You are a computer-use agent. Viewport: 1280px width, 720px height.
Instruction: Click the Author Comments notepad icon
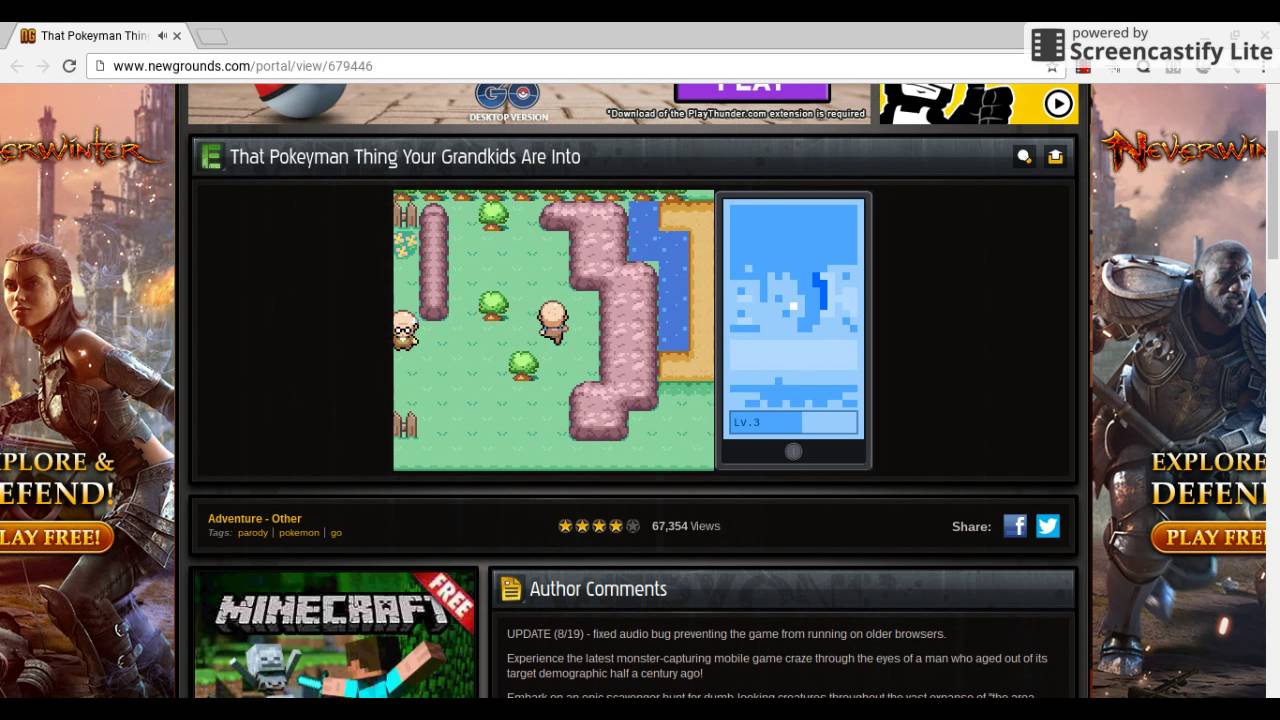(x=511, y=589)
